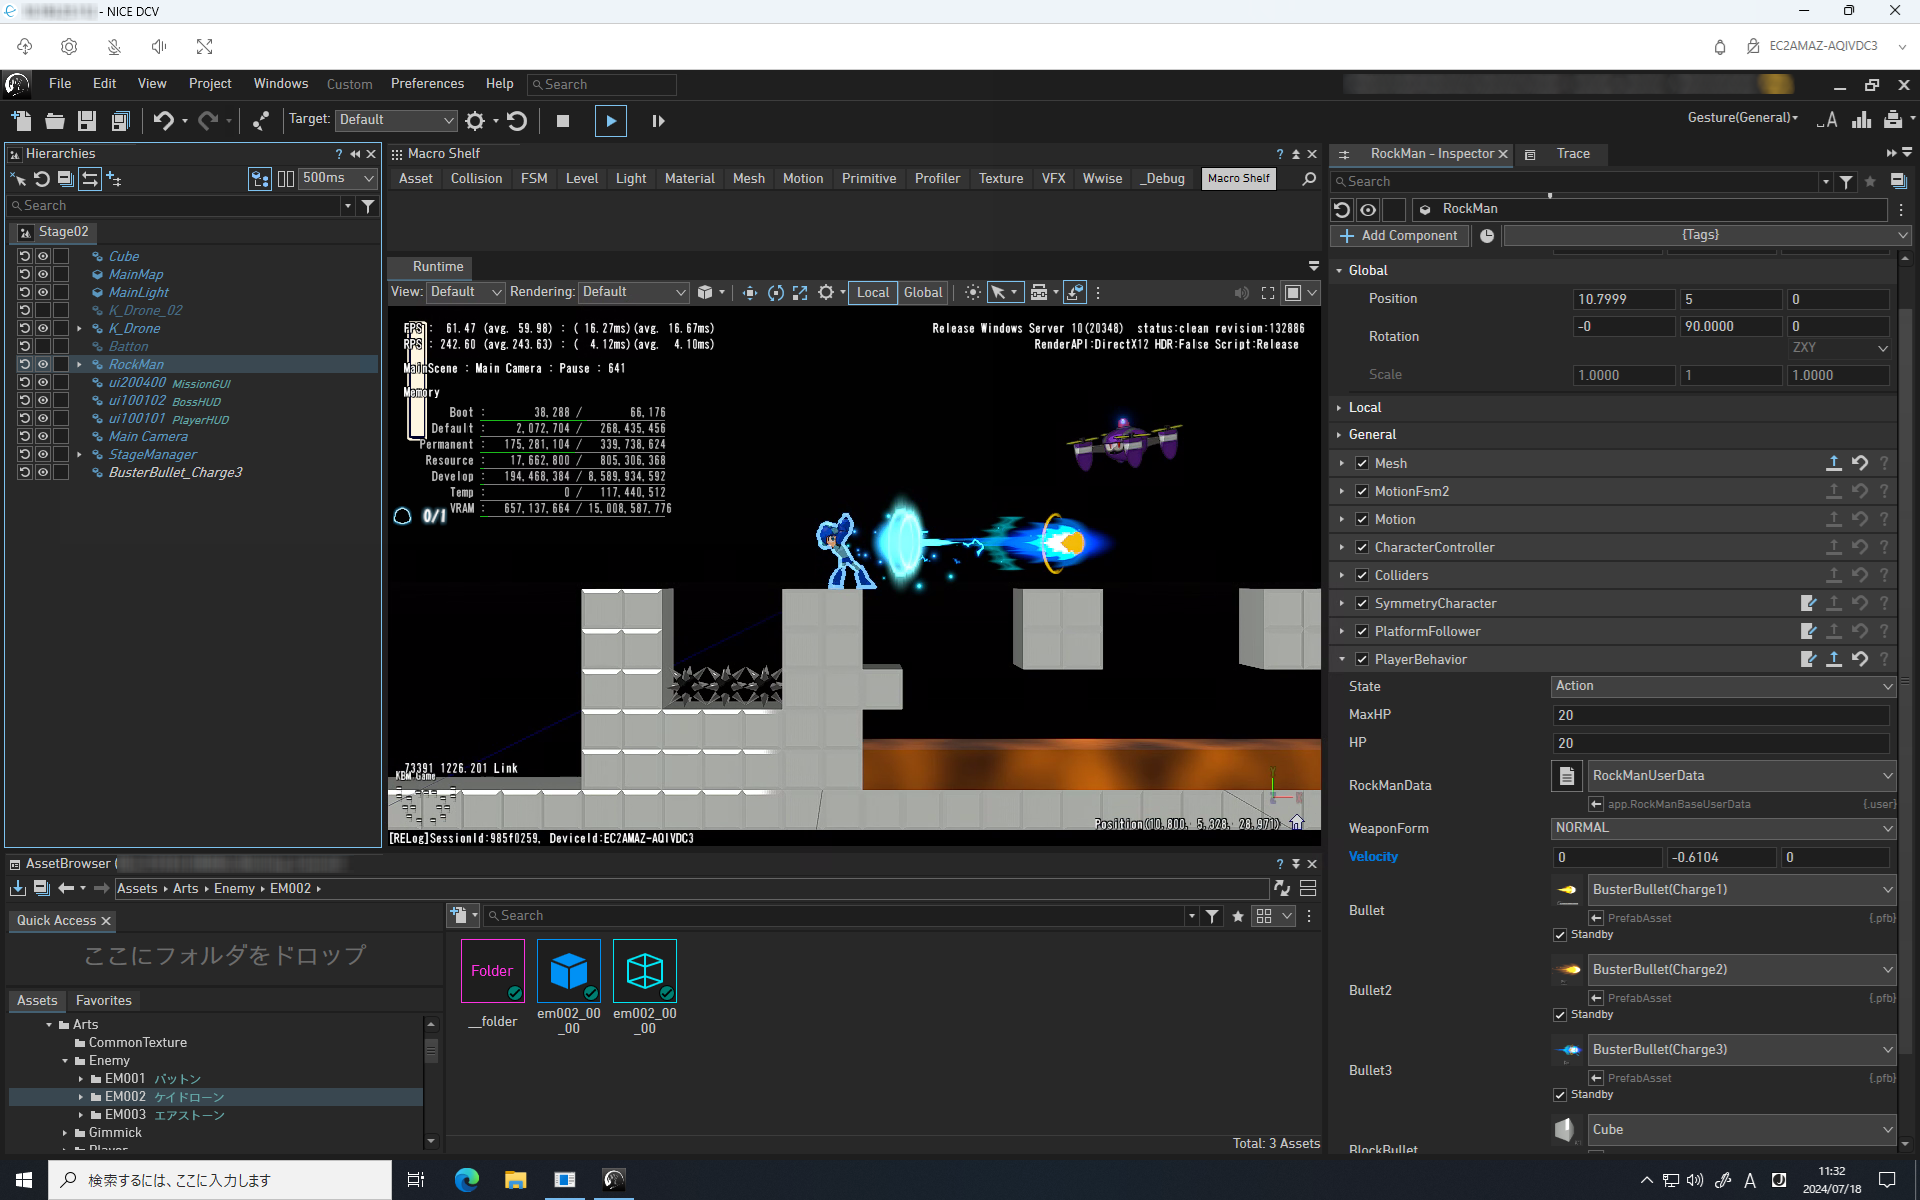This screenshot has width=1920, height=1200.
Task: Select the VFX macro shelf tab
Action: (x=1053, y=179)
